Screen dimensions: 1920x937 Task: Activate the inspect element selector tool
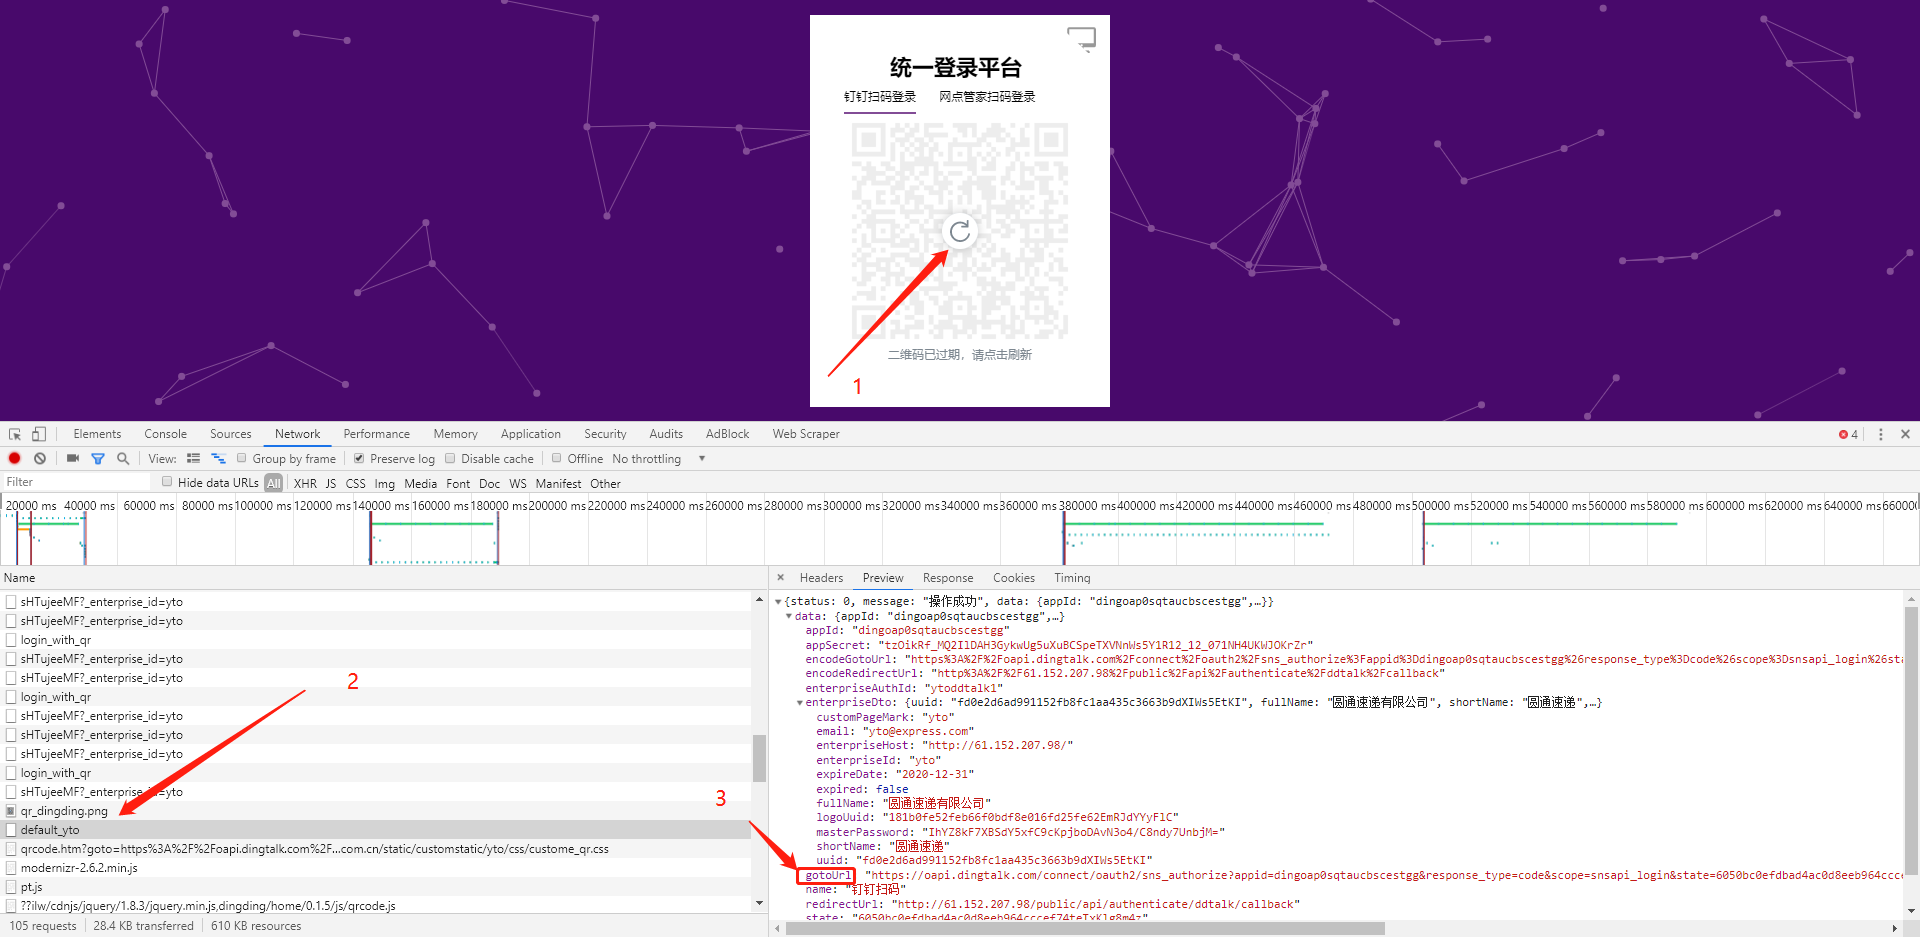15,434
